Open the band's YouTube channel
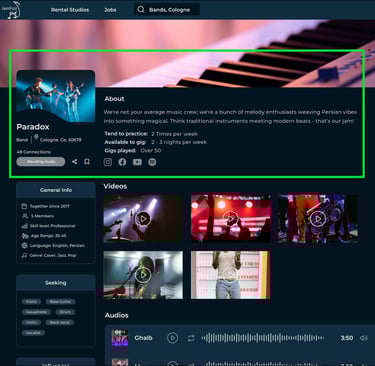 [137, 162]
